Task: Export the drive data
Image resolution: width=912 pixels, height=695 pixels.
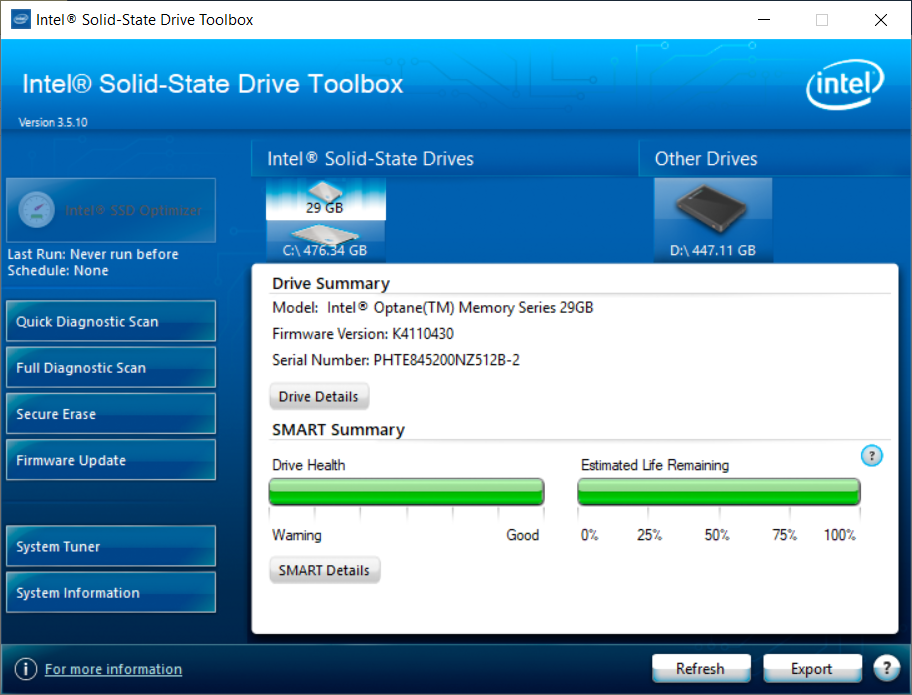Action: coord(812,669)
